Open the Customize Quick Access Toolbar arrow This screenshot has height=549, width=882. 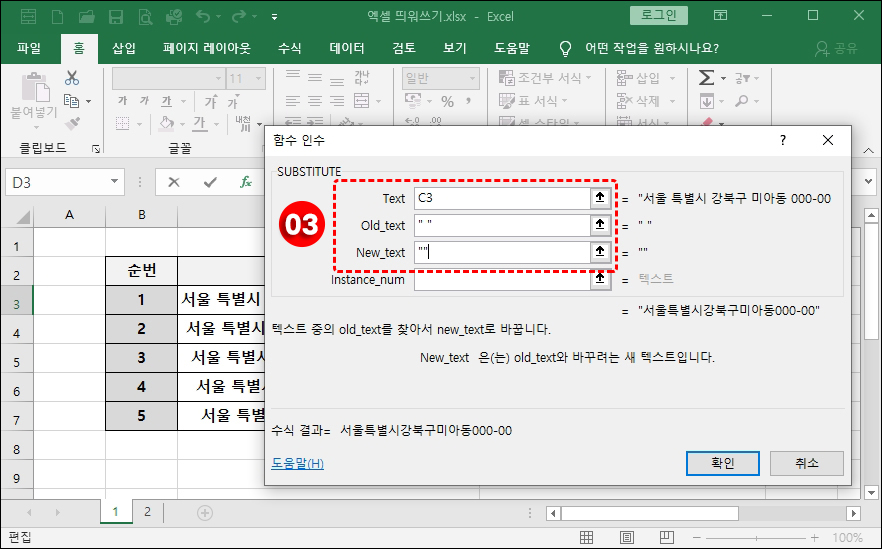coord(274,17)
